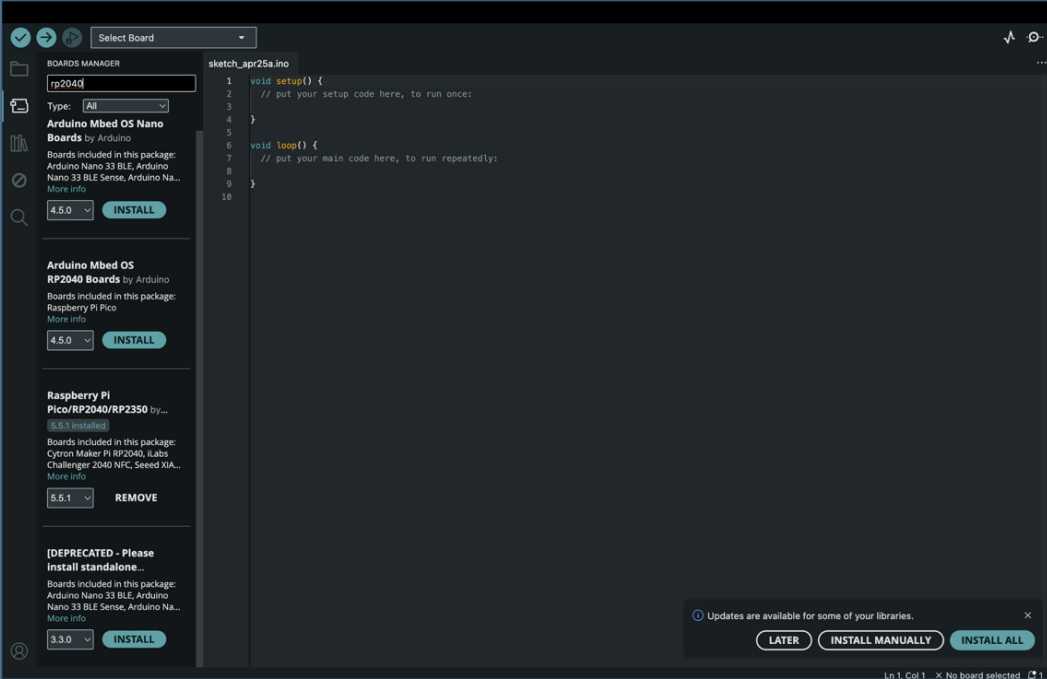Open the Debug sidebar icon
Screen dimensions: 1047x679
point(19,180)
